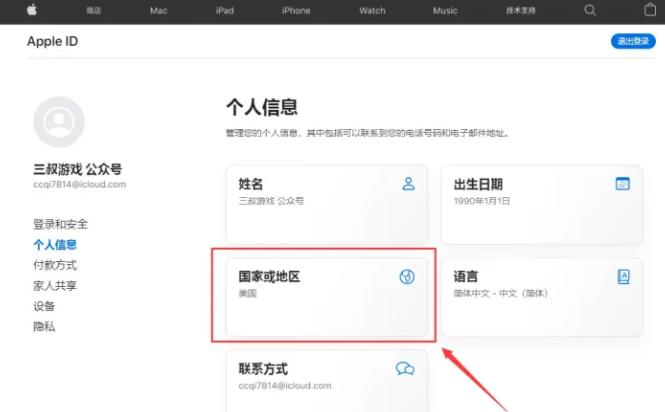Click the Apple logo in the navigation bar
Image resolution: width=665 pixels, height=412 pixels.
pos(32,10)
